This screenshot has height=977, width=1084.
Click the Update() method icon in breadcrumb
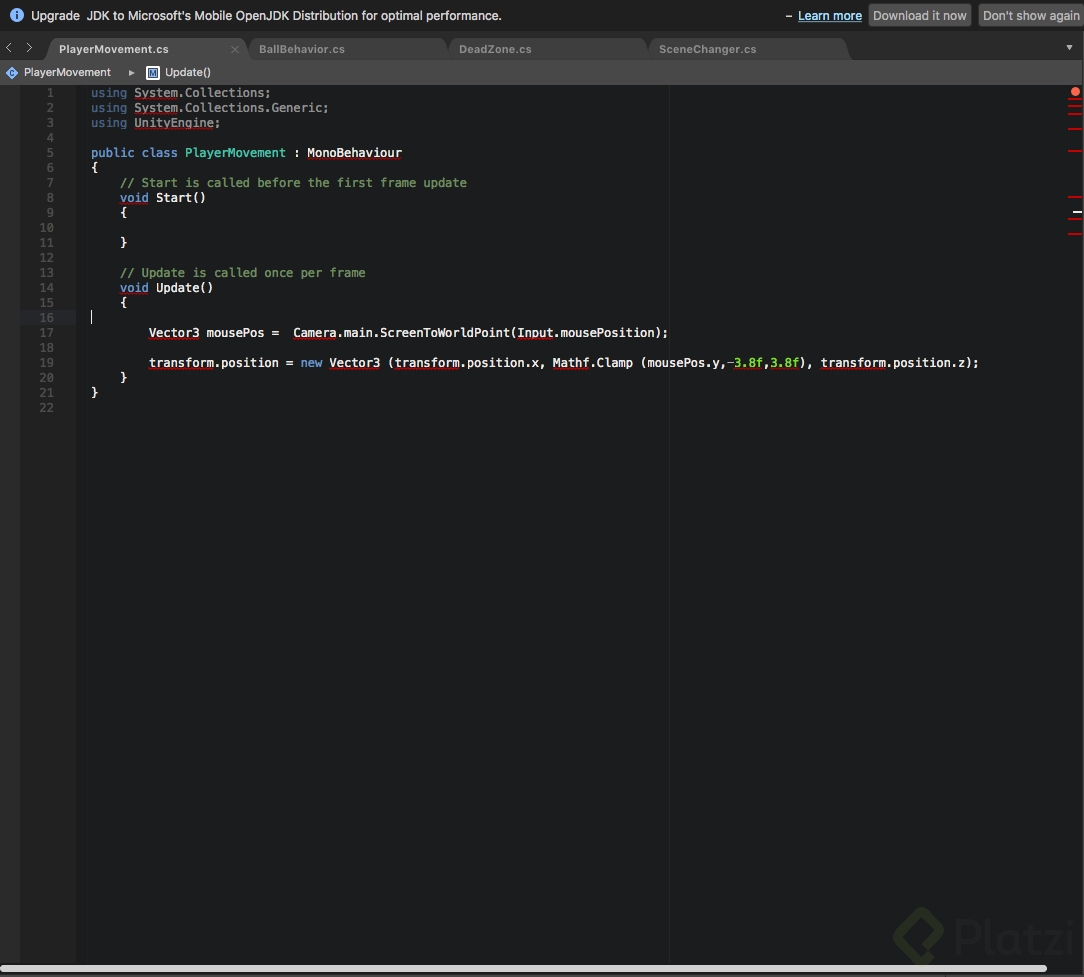click(153, 72)
